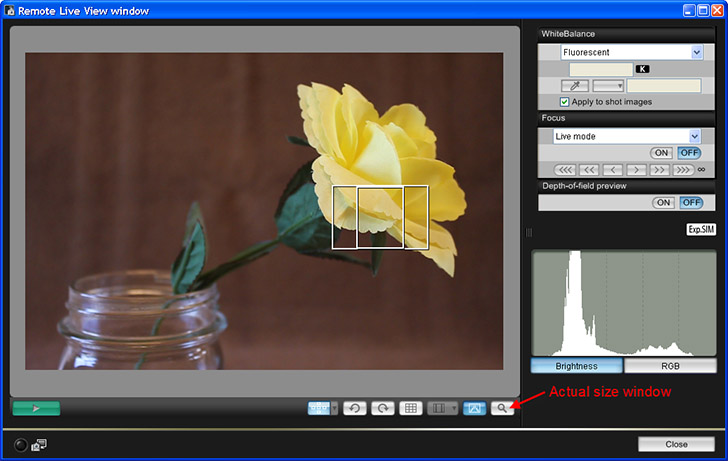The height and width of the screenshot is (461, 728).
Task: Expand the Live mode focus dropdown
Action: pyautogui.click(x=695, y=136)
